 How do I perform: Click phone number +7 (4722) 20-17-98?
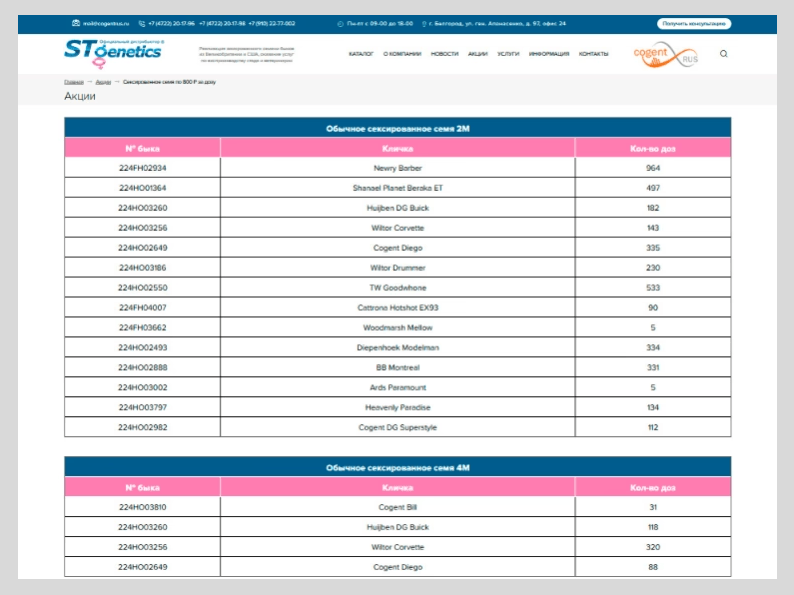pos(222,23)
